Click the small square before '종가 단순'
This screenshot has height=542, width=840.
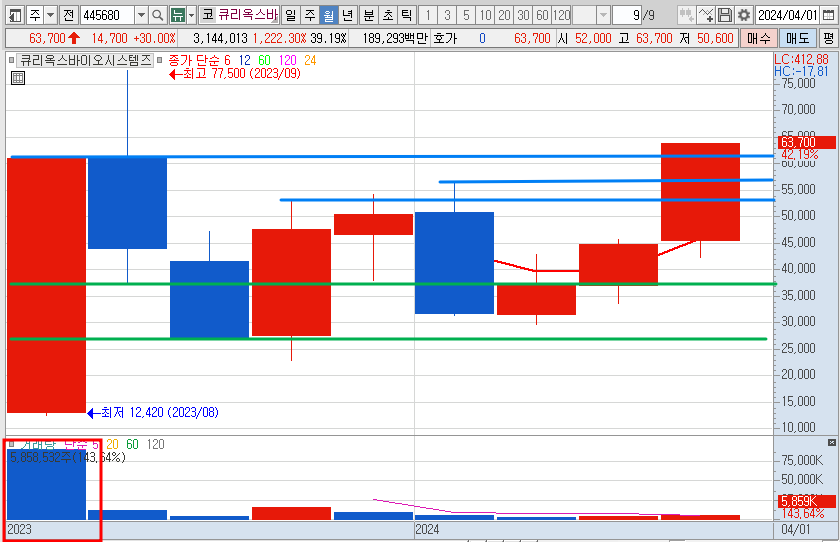pos(159,60)
